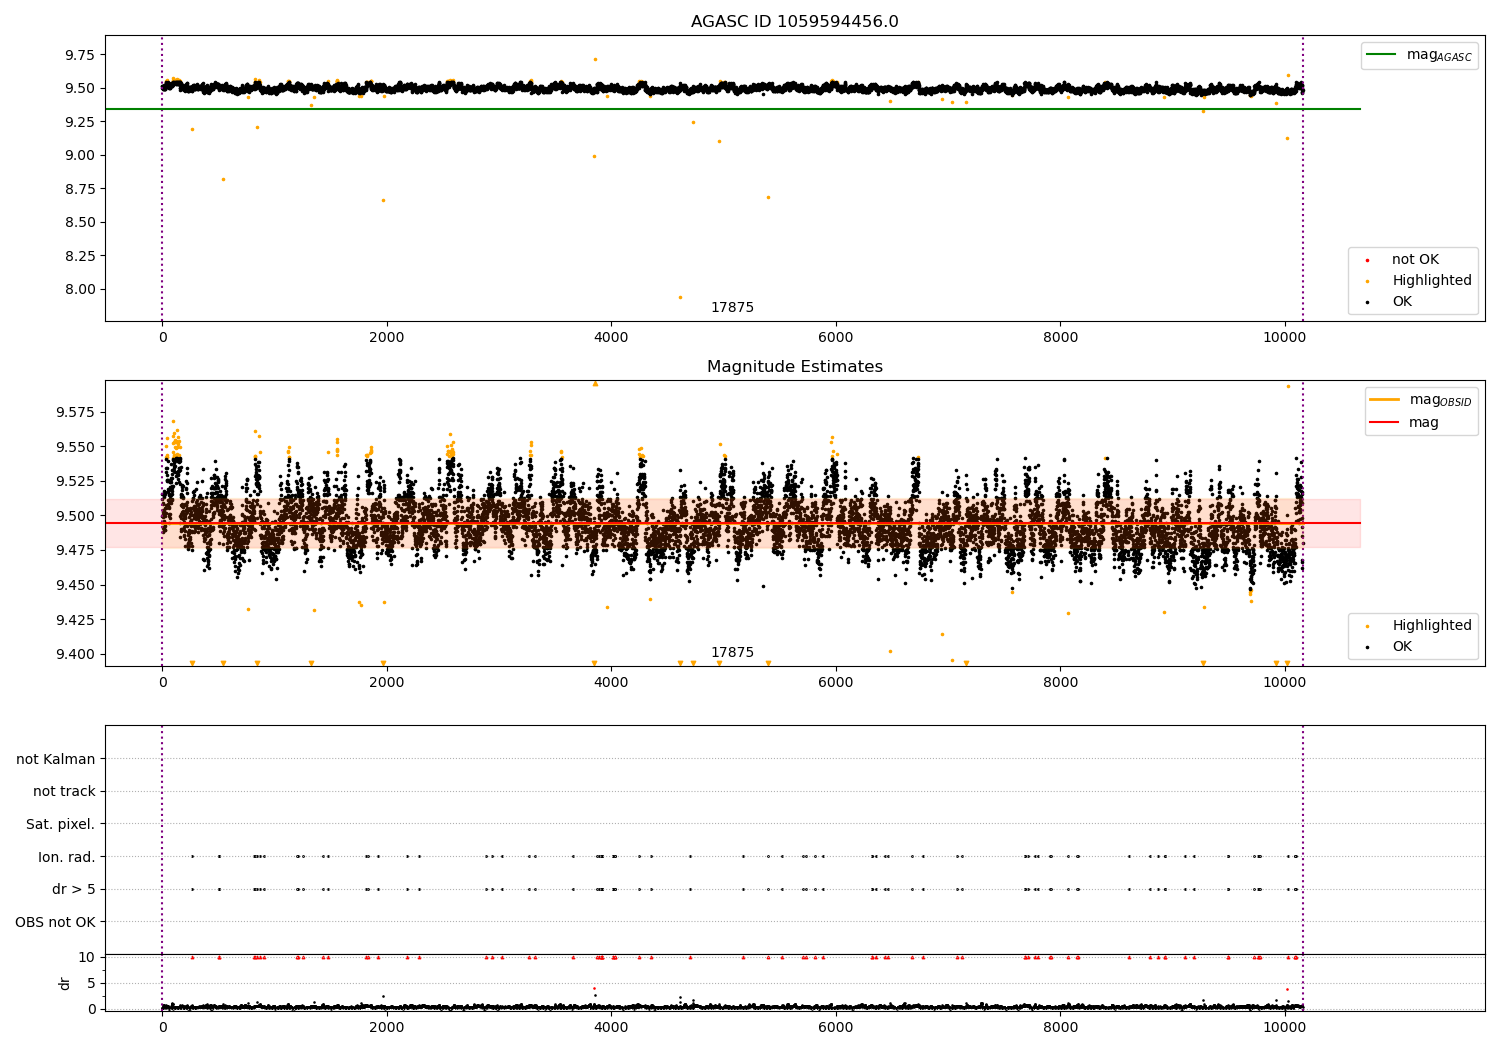Click the 'dr' y-axis label in bottom panel

pyautogui.click(x=65, y=983)
